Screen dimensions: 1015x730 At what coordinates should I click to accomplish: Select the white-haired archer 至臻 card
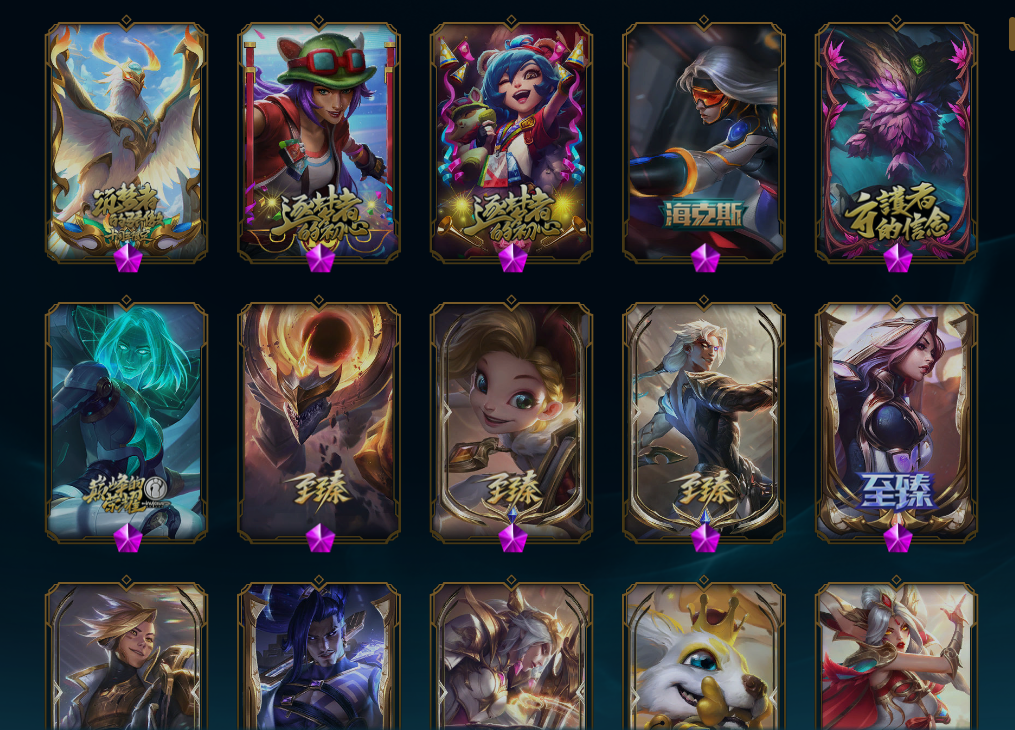(704, 422)
